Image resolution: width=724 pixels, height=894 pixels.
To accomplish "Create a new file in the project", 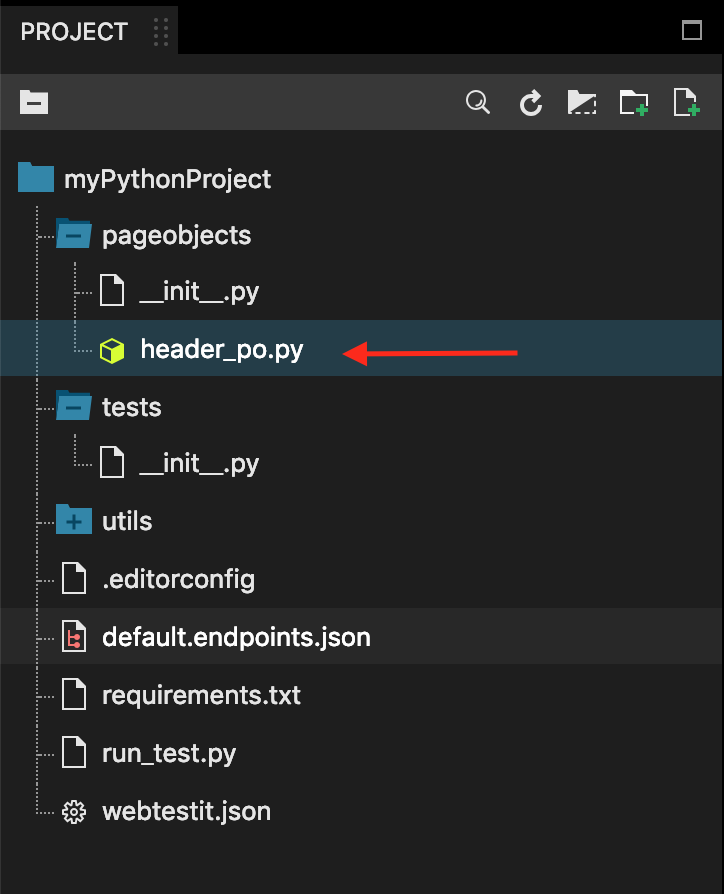I will [x=686, y=103].
